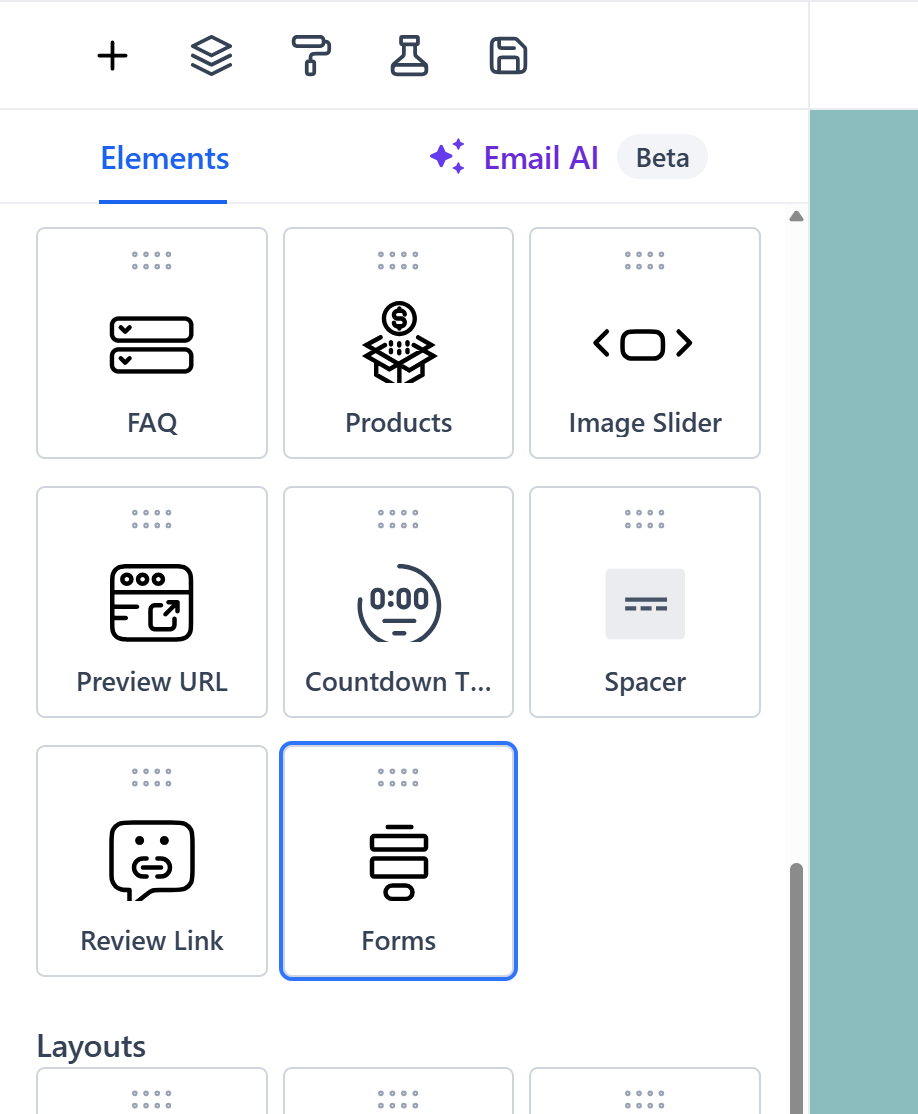Insert the Image Slider element
918x1114 pixels.
pos(644,343)
